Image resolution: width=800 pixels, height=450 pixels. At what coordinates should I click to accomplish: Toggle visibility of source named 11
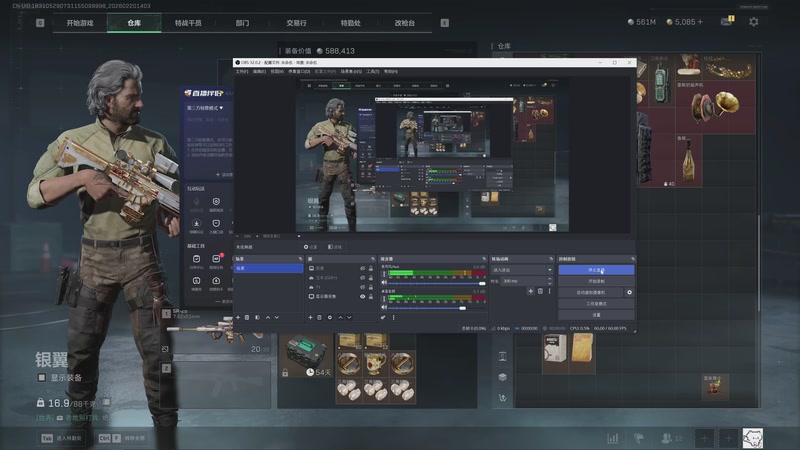362,287
